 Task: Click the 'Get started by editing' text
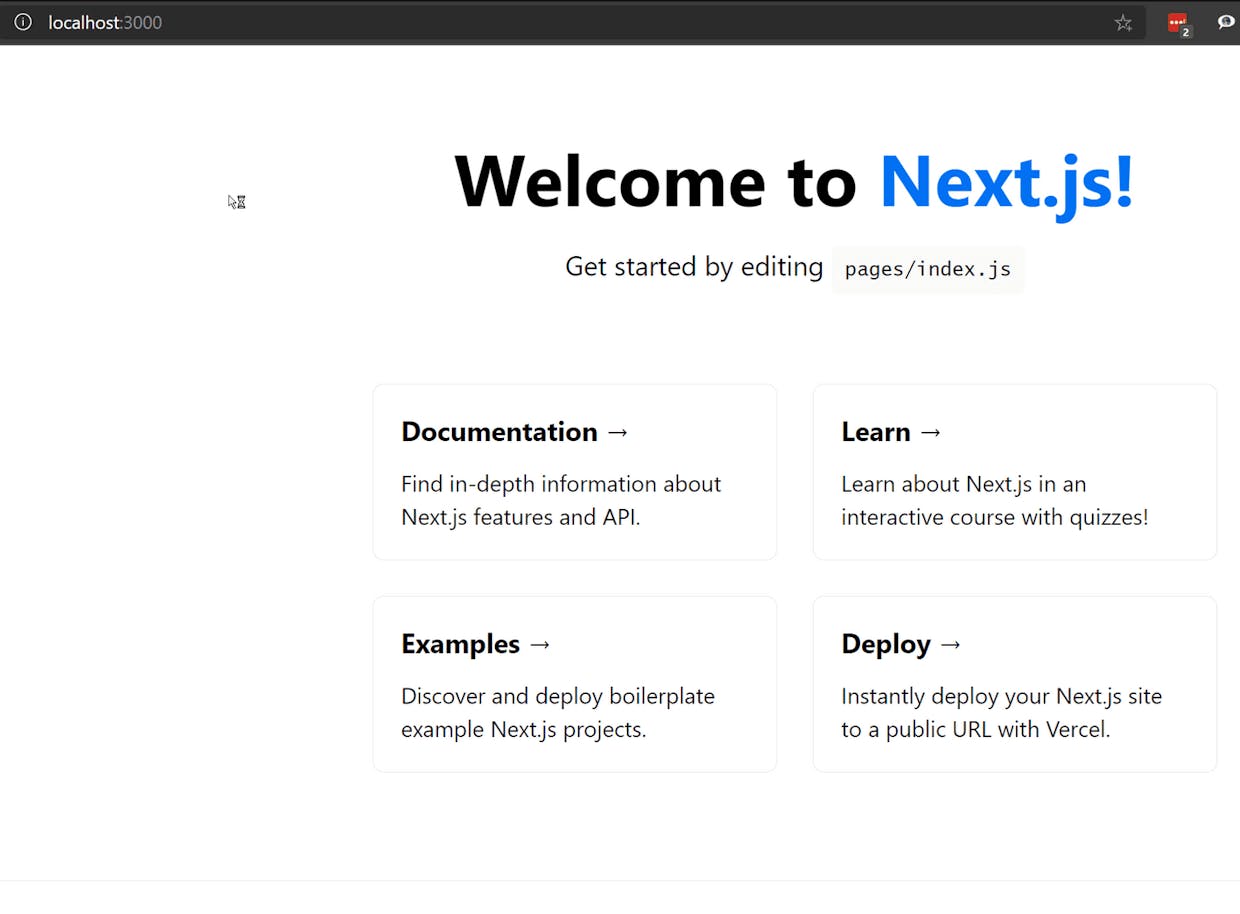[x=694, y=267]
